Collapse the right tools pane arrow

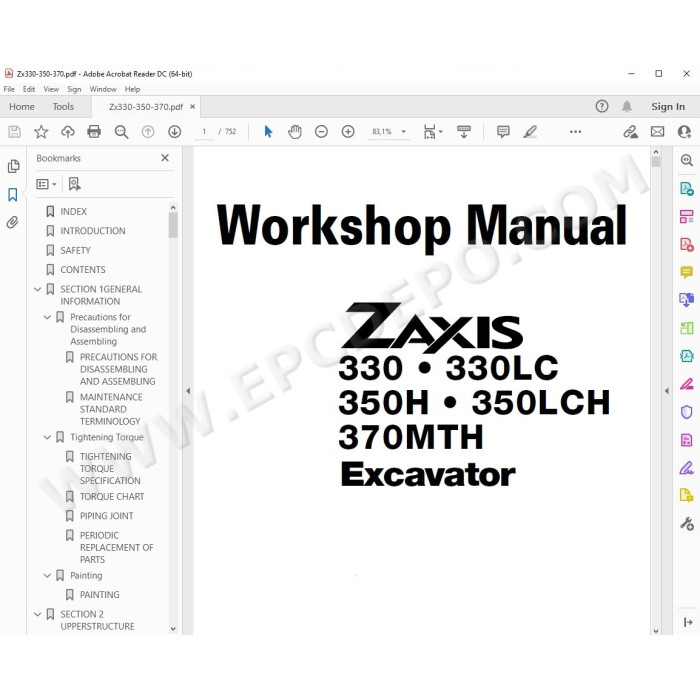point(667,391)
